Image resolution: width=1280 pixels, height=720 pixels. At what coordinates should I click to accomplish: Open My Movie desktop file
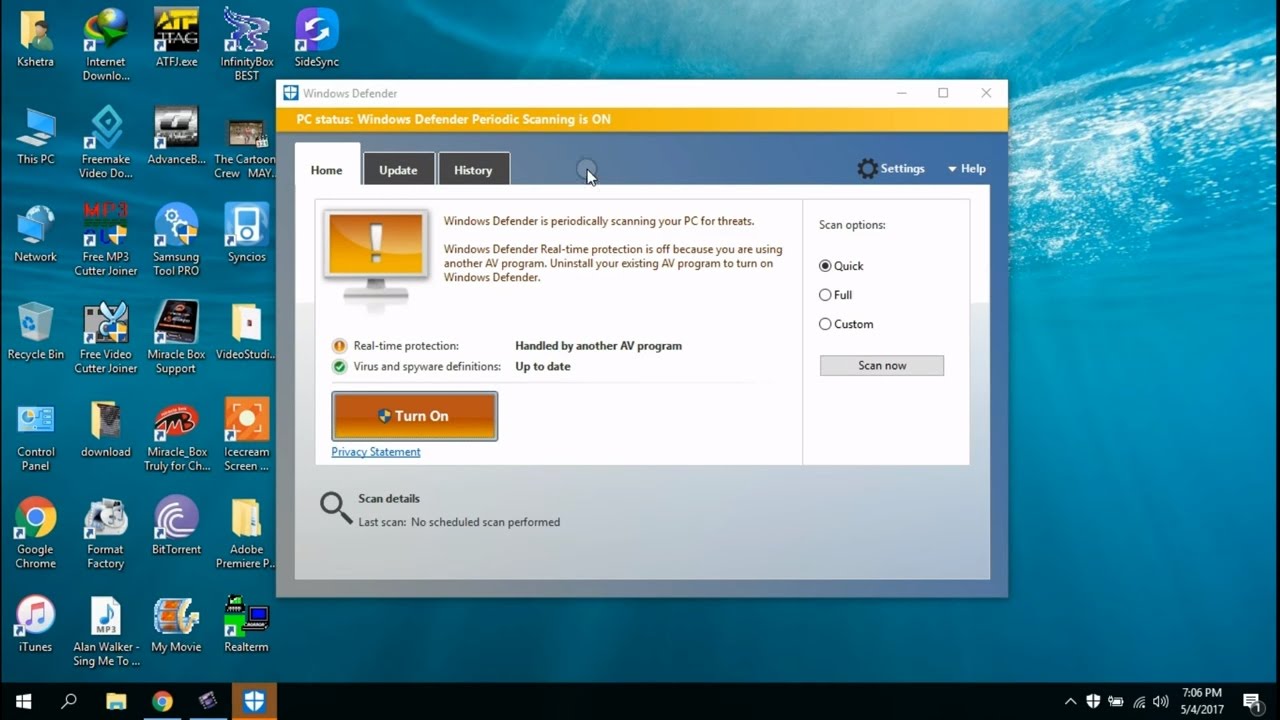[176, 623]
